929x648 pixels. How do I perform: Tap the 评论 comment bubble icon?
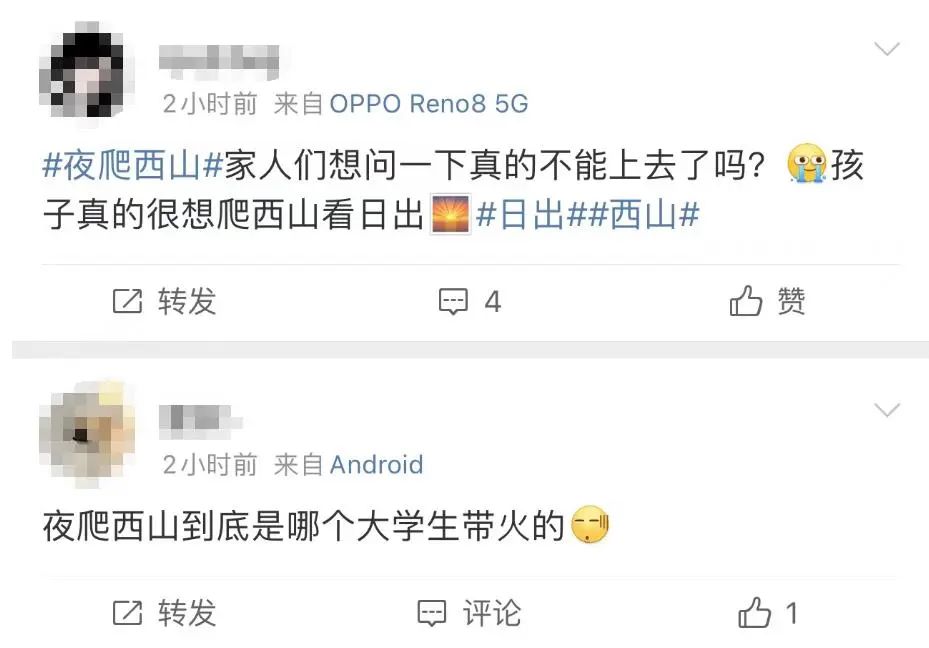[432, 612]
